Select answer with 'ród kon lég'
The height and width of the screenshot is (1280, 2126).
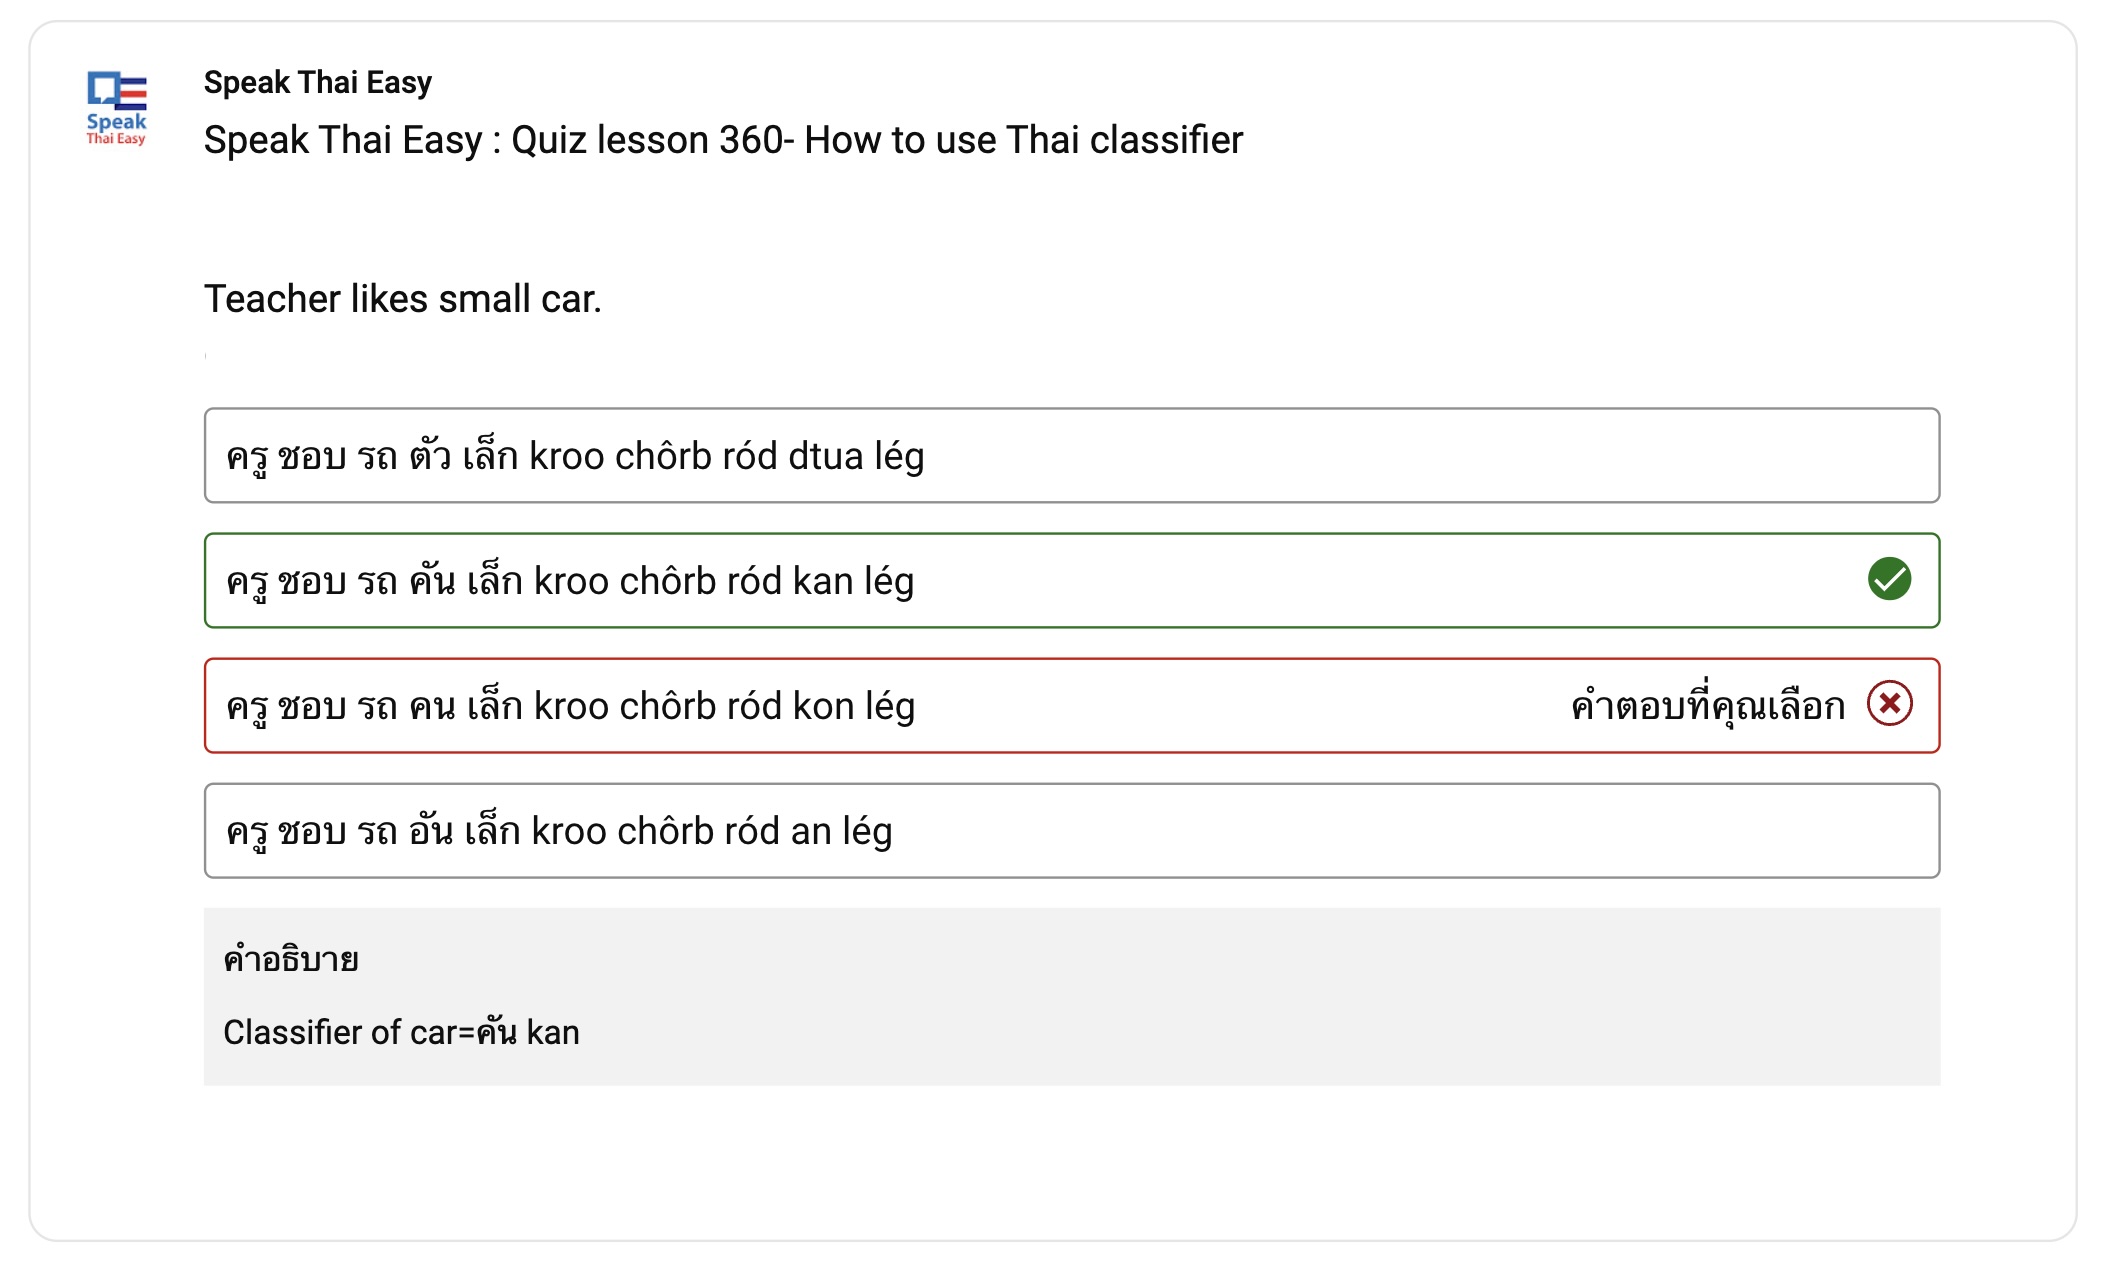[x=1072, y=705]
